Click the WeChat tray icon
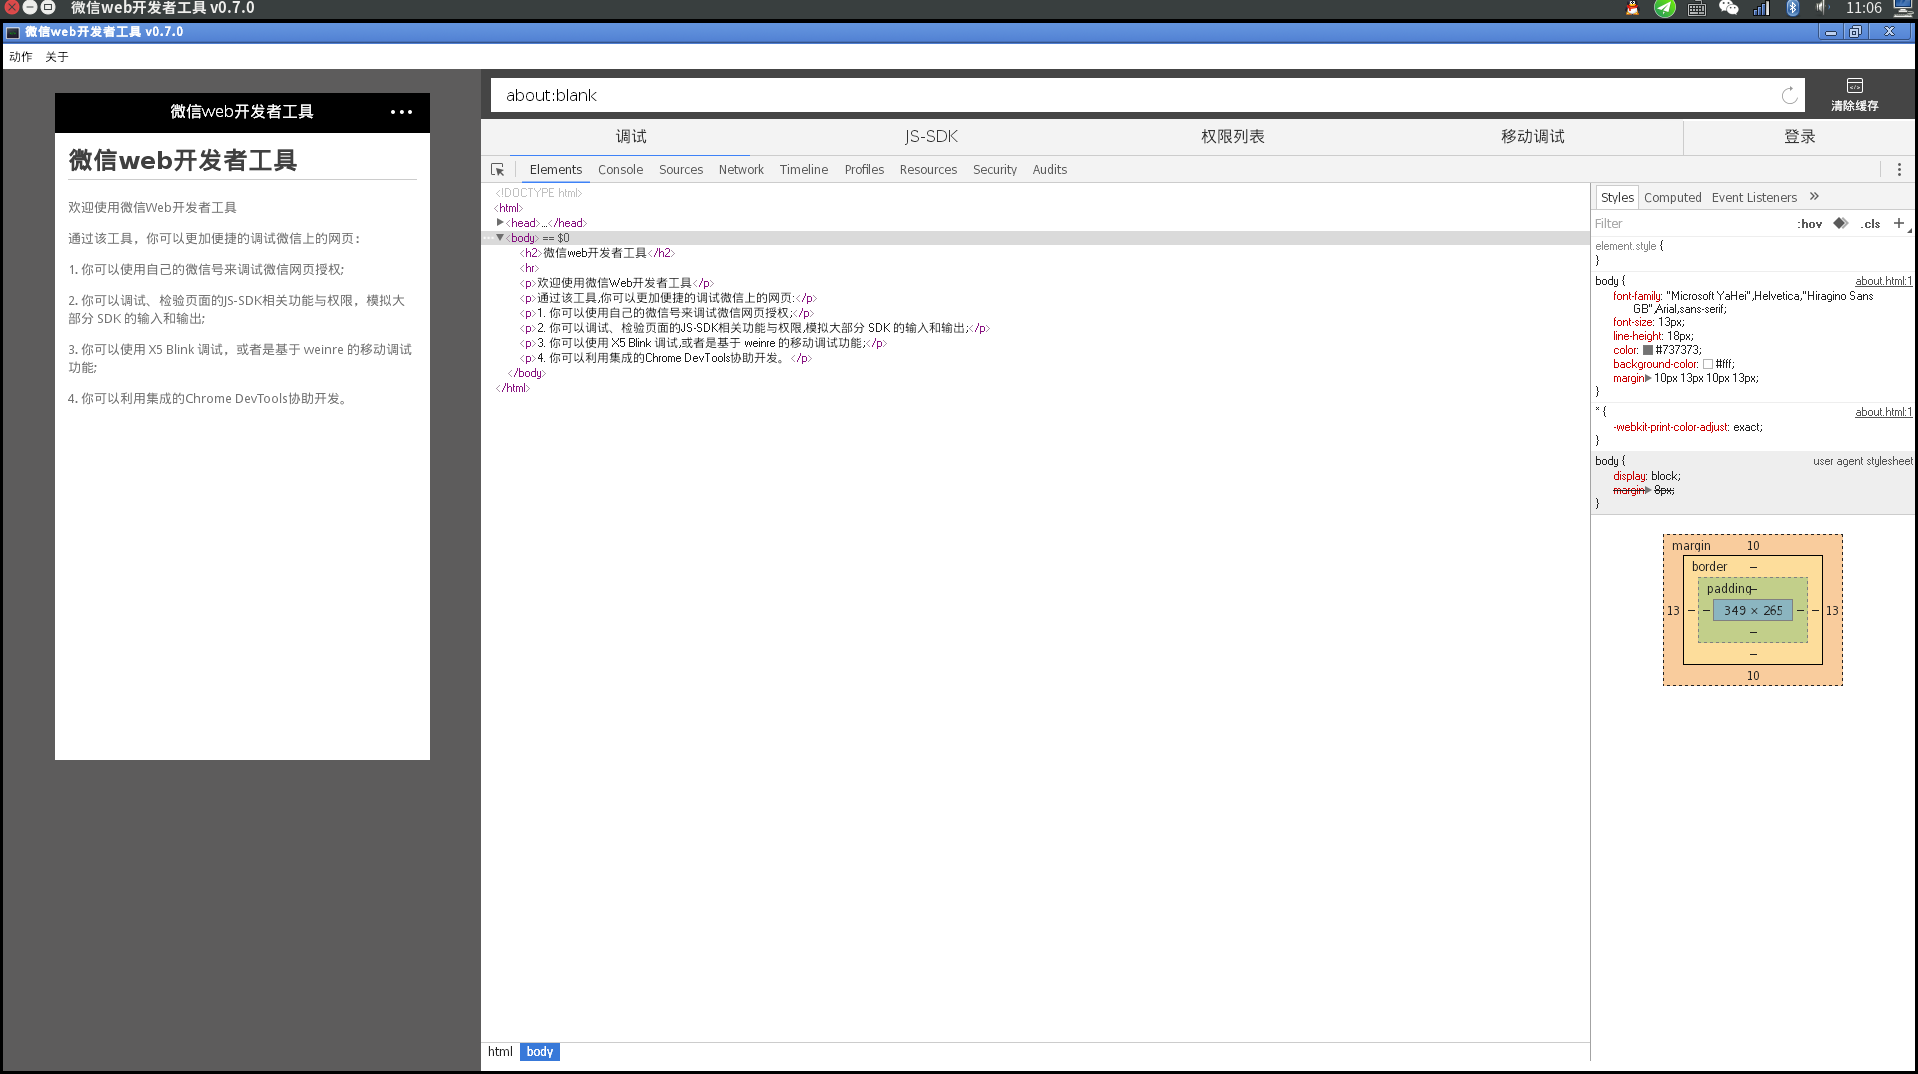The image size is (1918, 1074). pos(1729,8)
